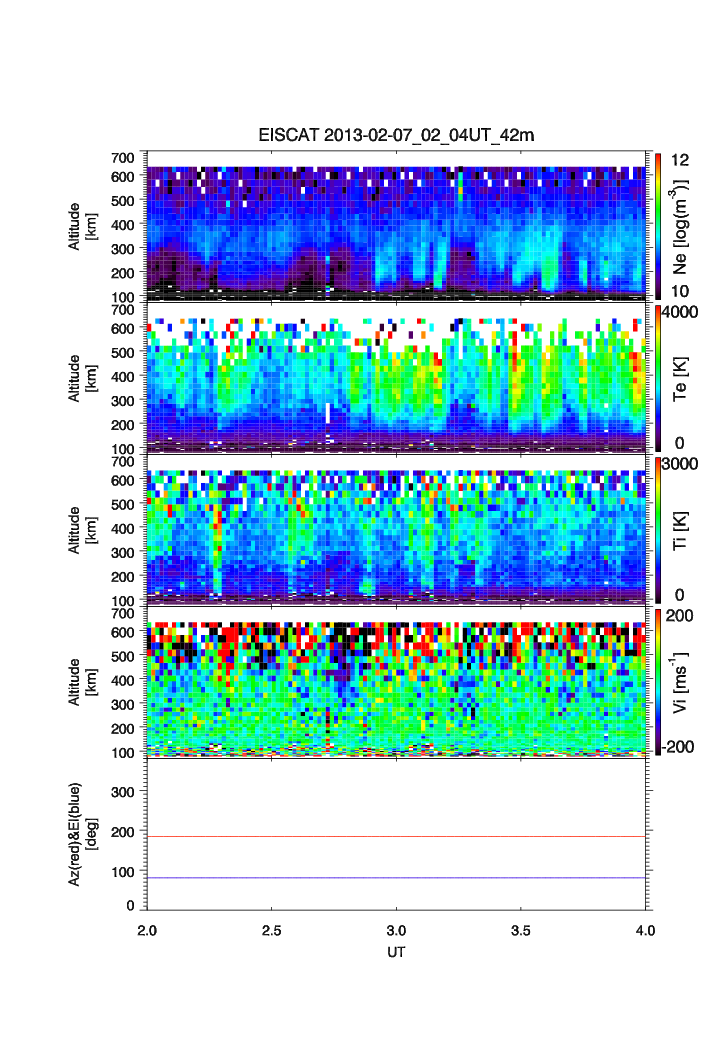Click inside the Te temperature heatmap panel
This screenshot has height=1062, width=708.
tap(396, 378)
